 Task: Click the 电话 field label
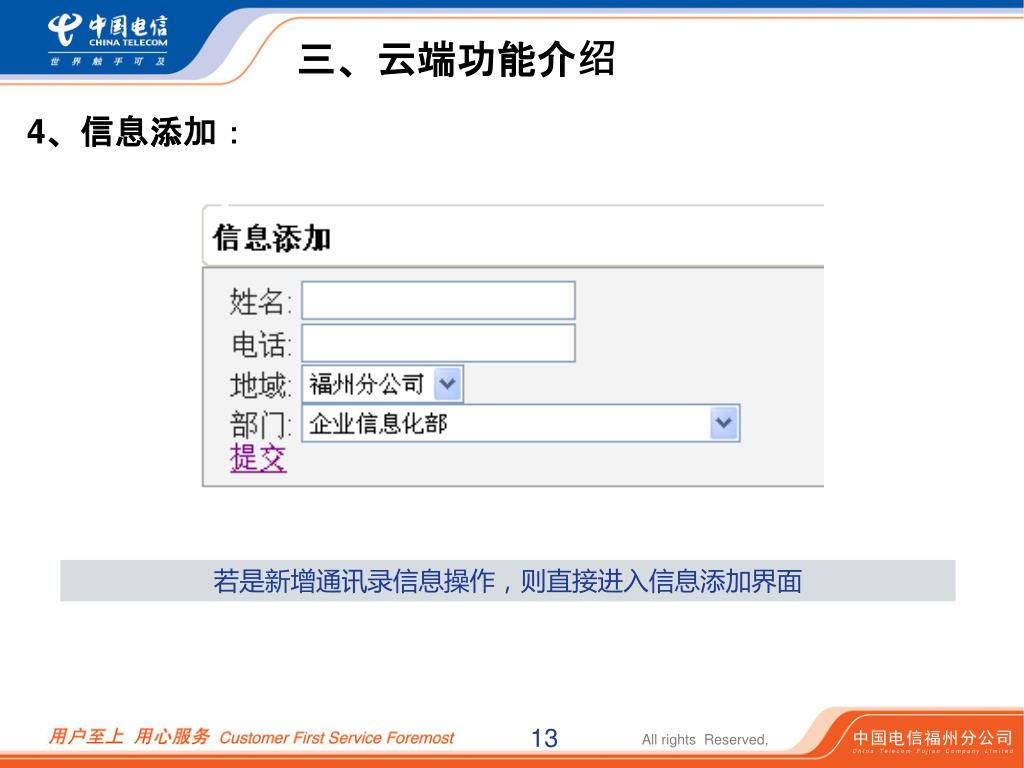click(x=261, y=344)
